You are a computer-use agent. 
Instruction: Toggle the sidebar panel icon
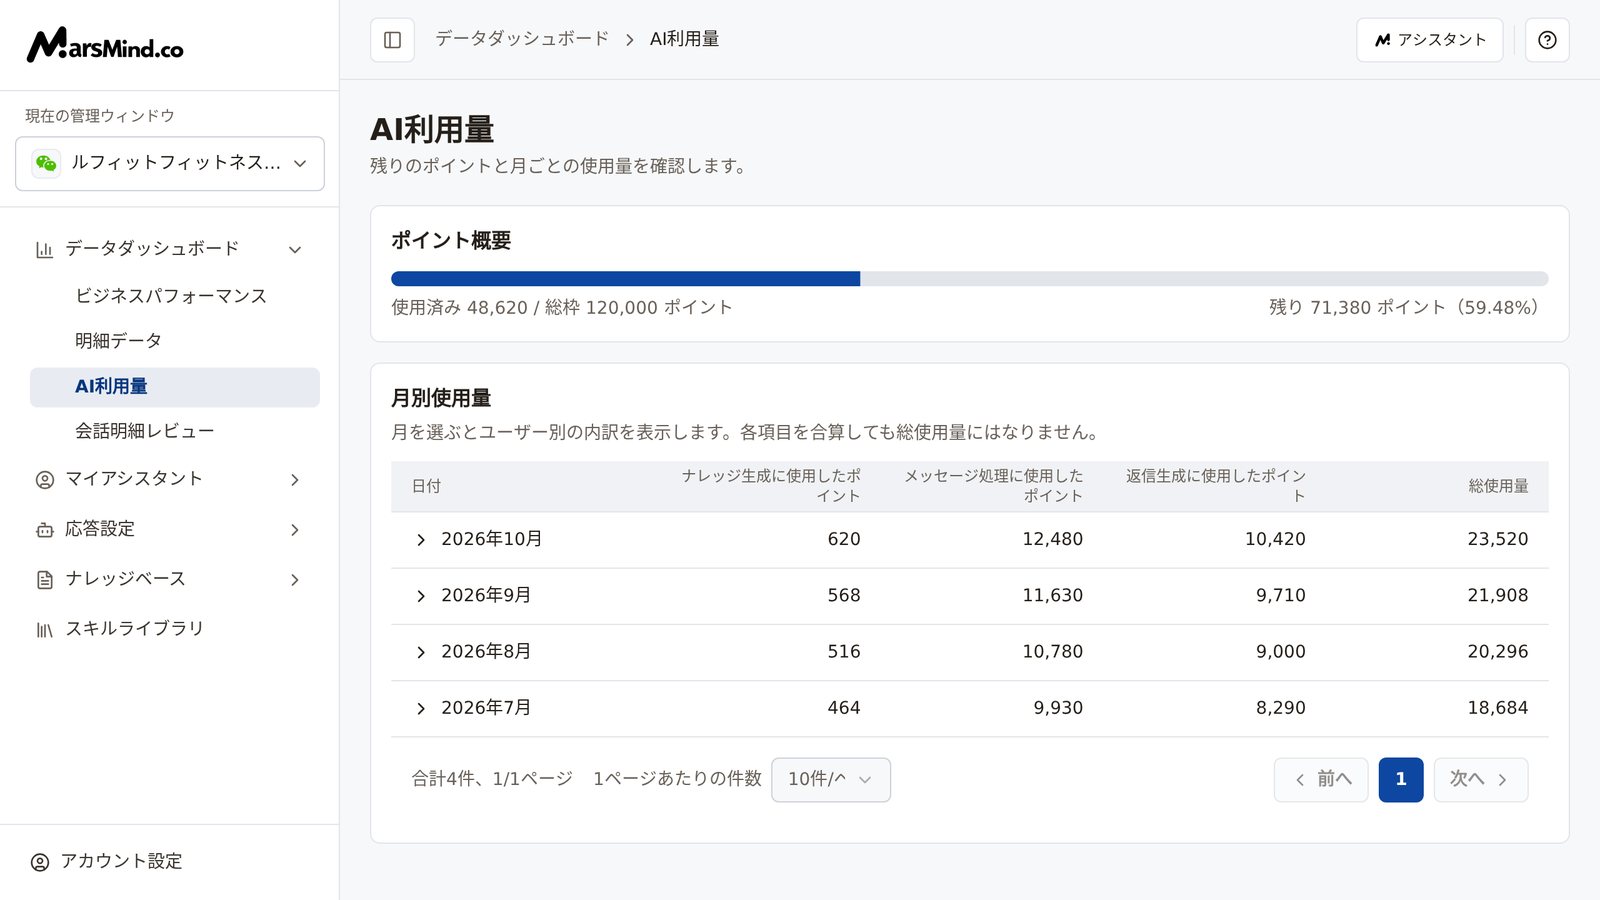392,40
